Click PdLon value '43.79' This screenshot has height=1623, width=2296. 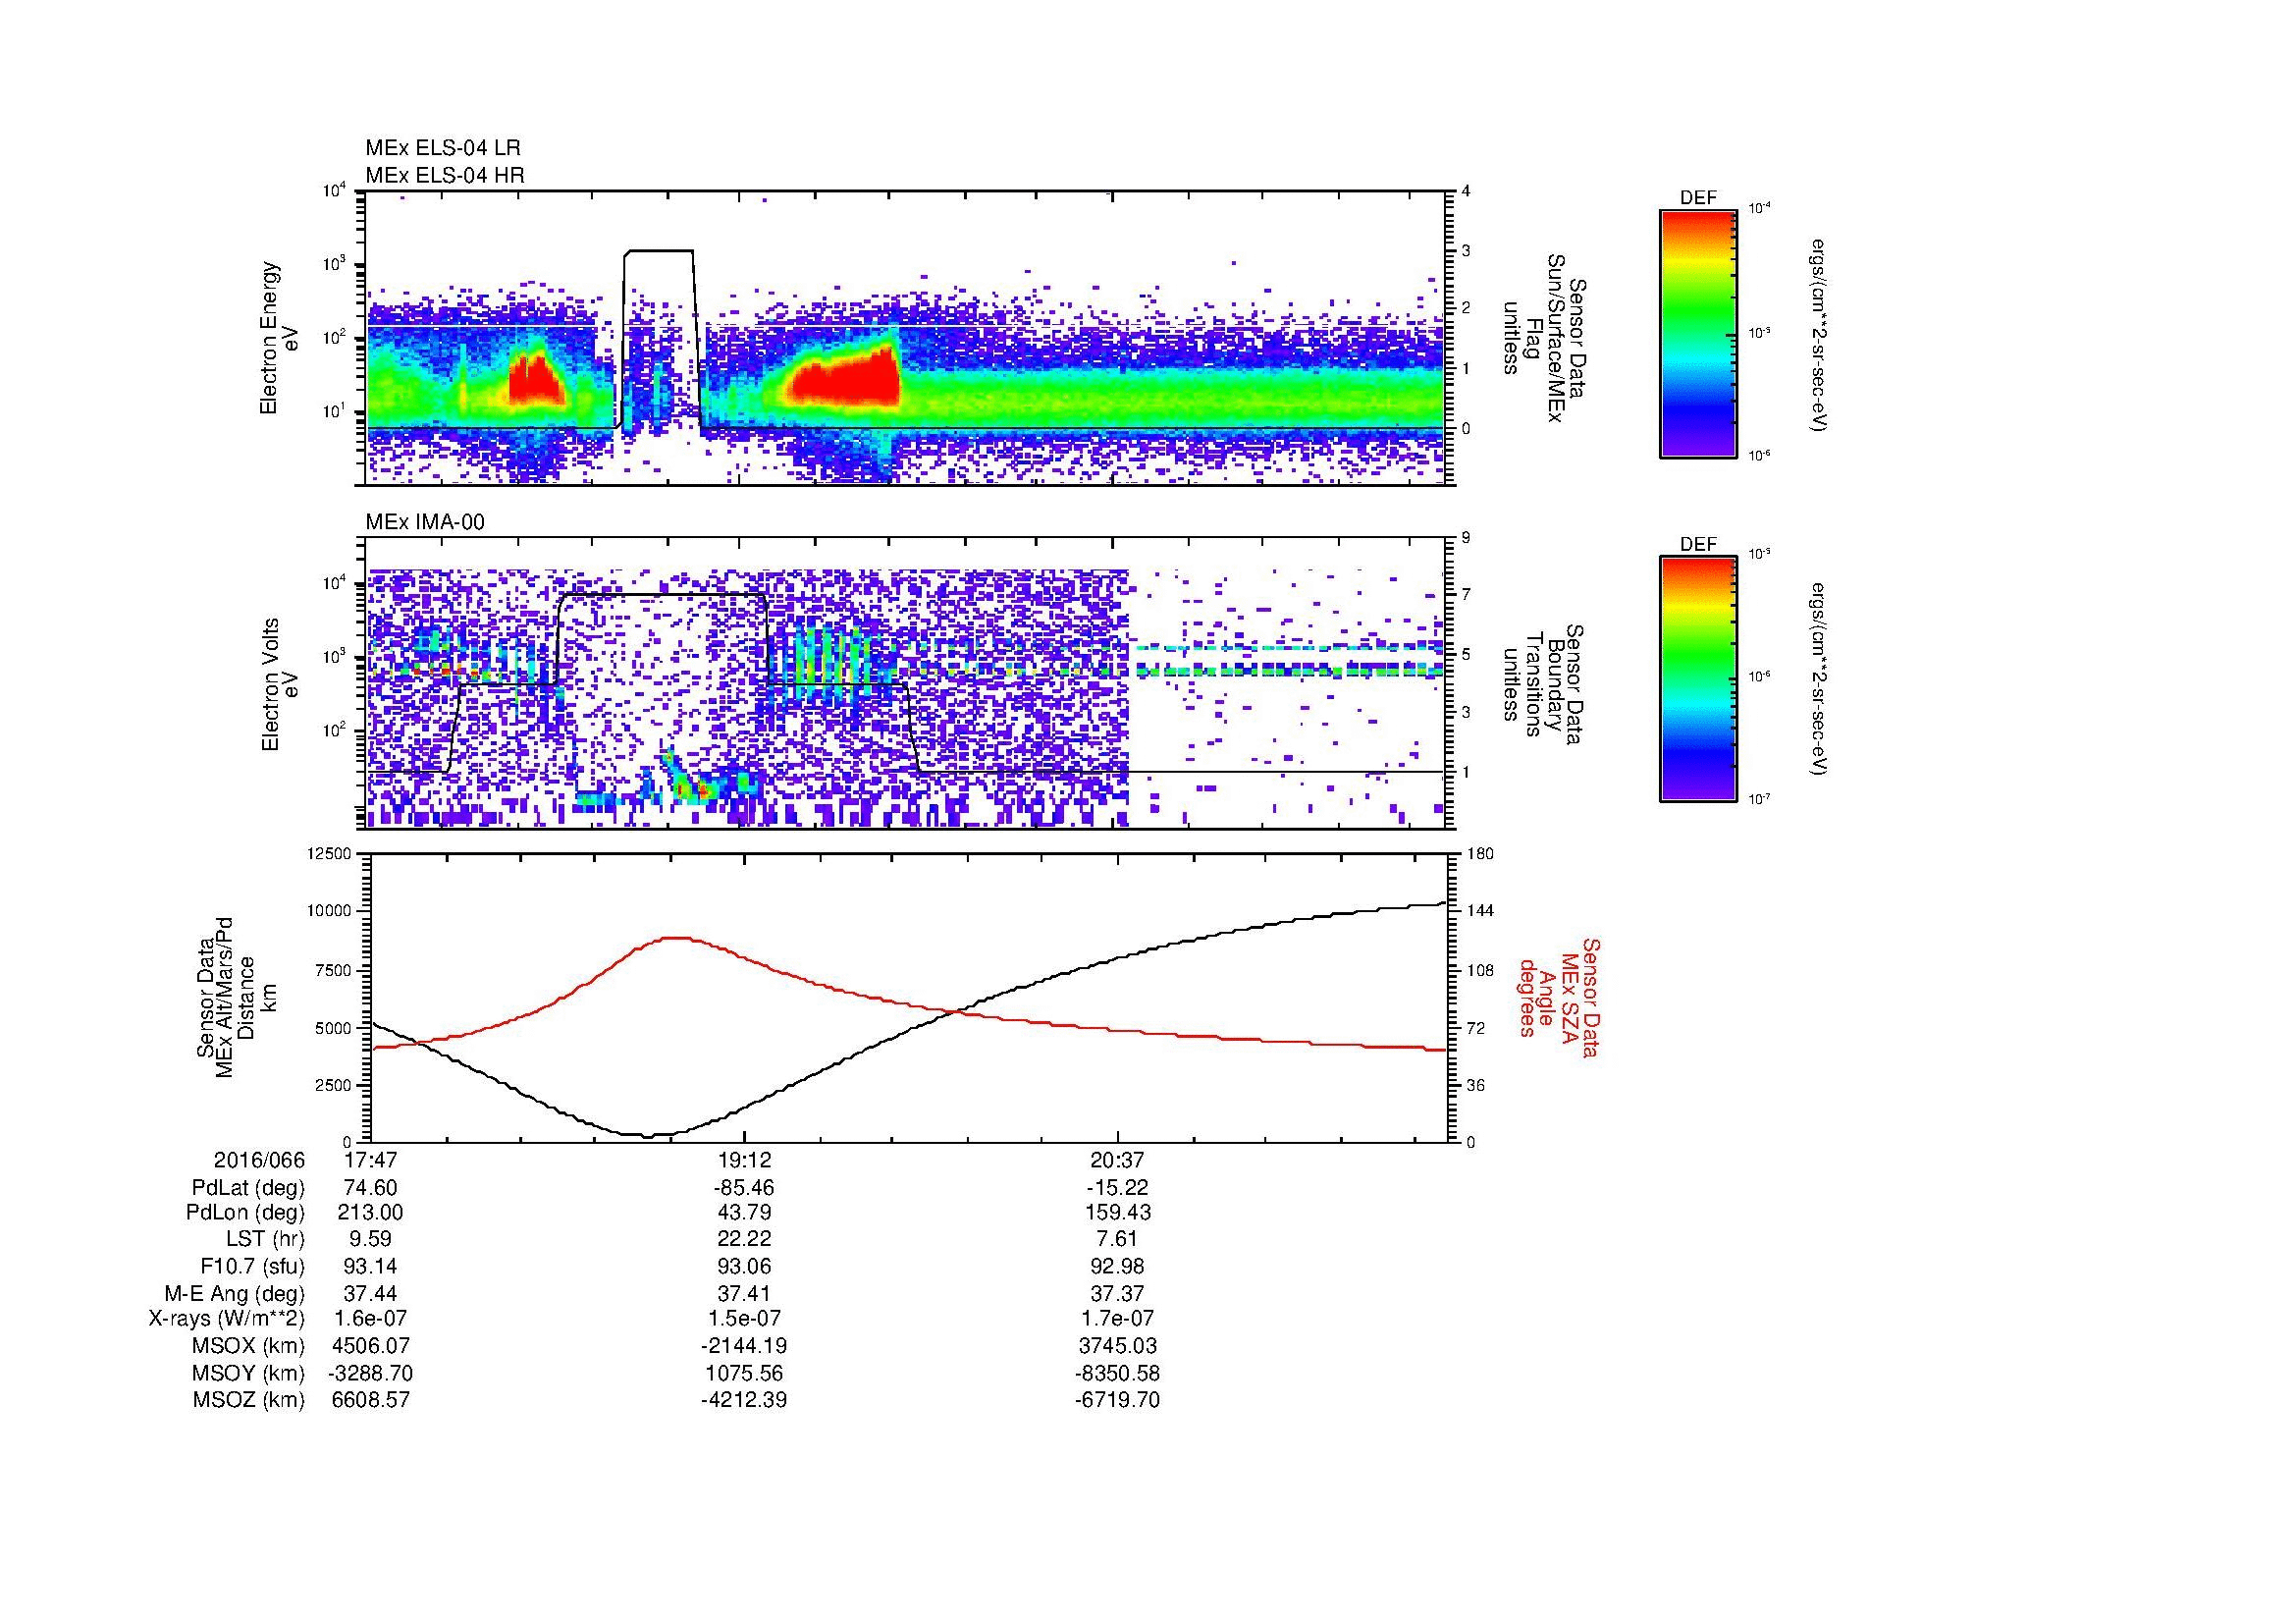[x=744, y=1213]
